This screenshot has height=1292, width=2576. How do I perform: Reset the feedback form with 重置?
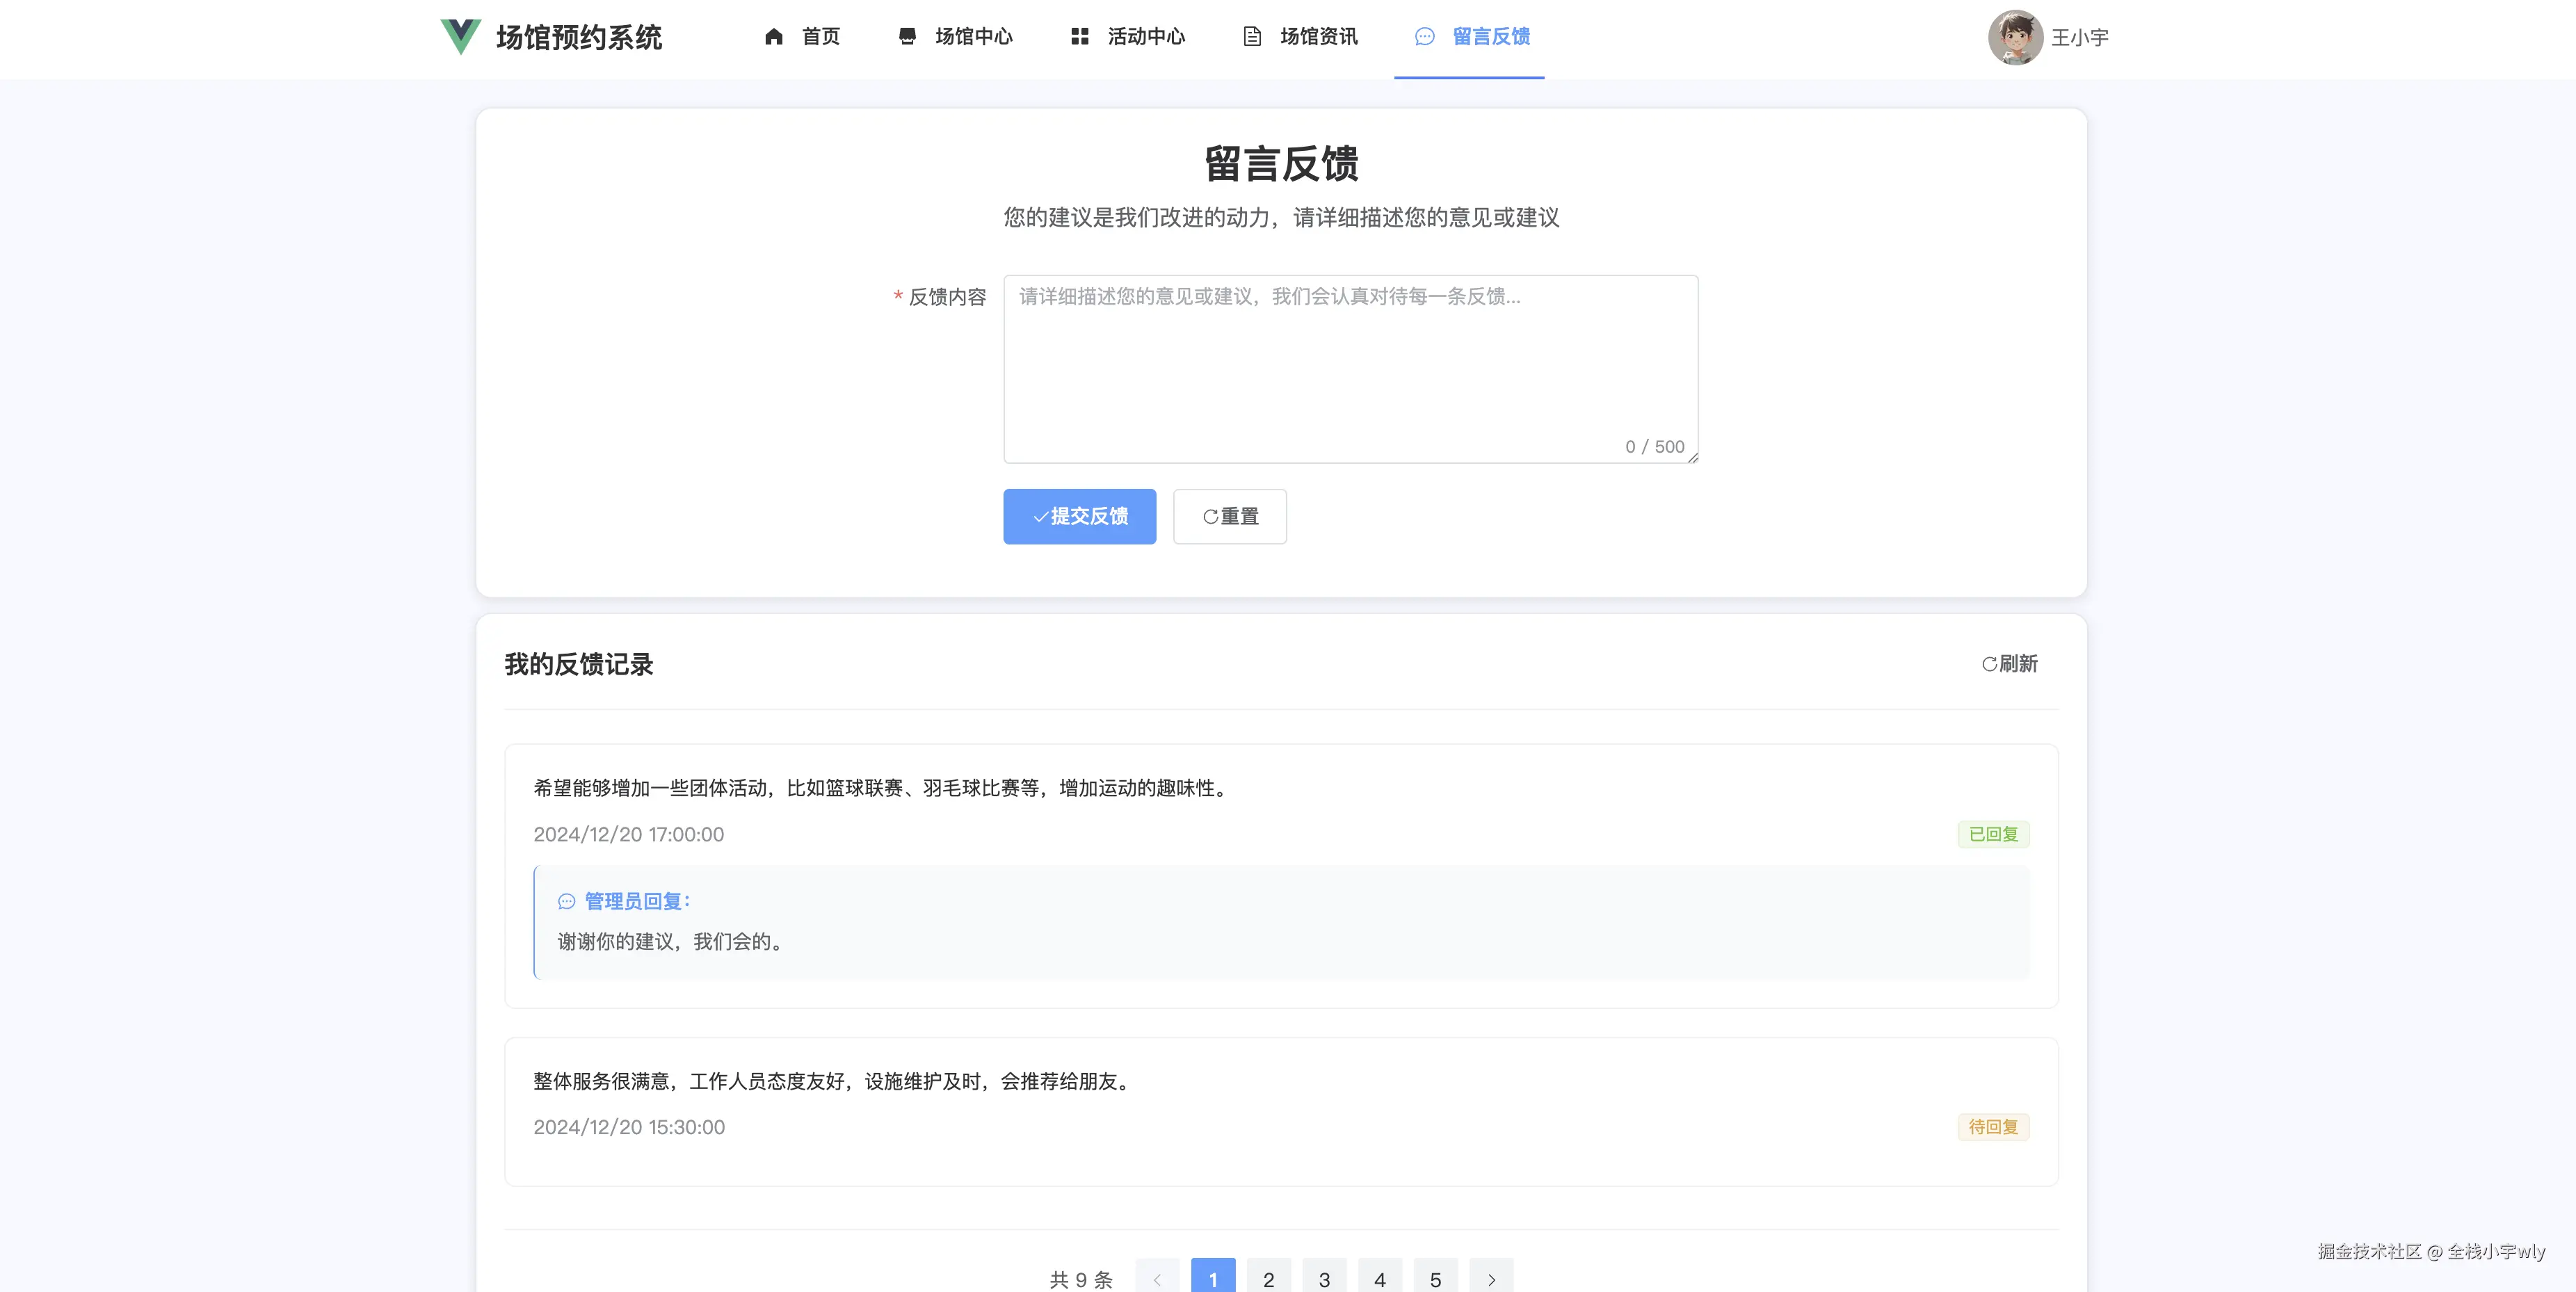click(x=1229, y=516)
